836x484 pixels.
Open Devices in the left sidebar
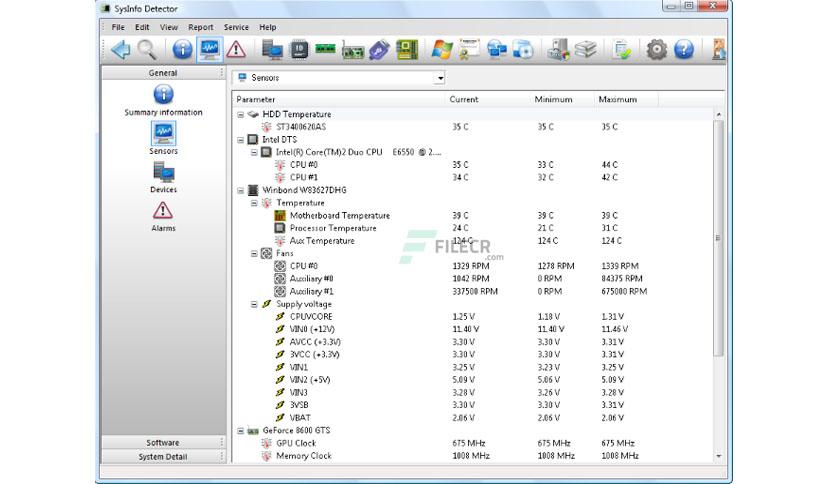pyautogui.click(x=163, y=178)
